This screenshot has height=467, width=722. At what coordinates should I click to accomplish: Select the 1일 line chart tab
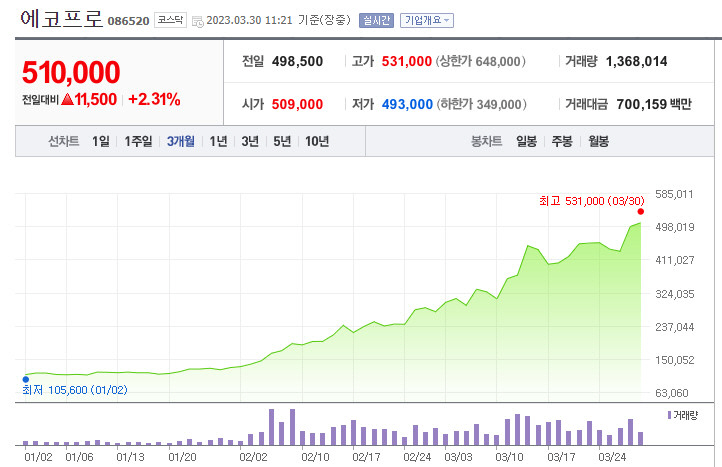click(101, 141)
